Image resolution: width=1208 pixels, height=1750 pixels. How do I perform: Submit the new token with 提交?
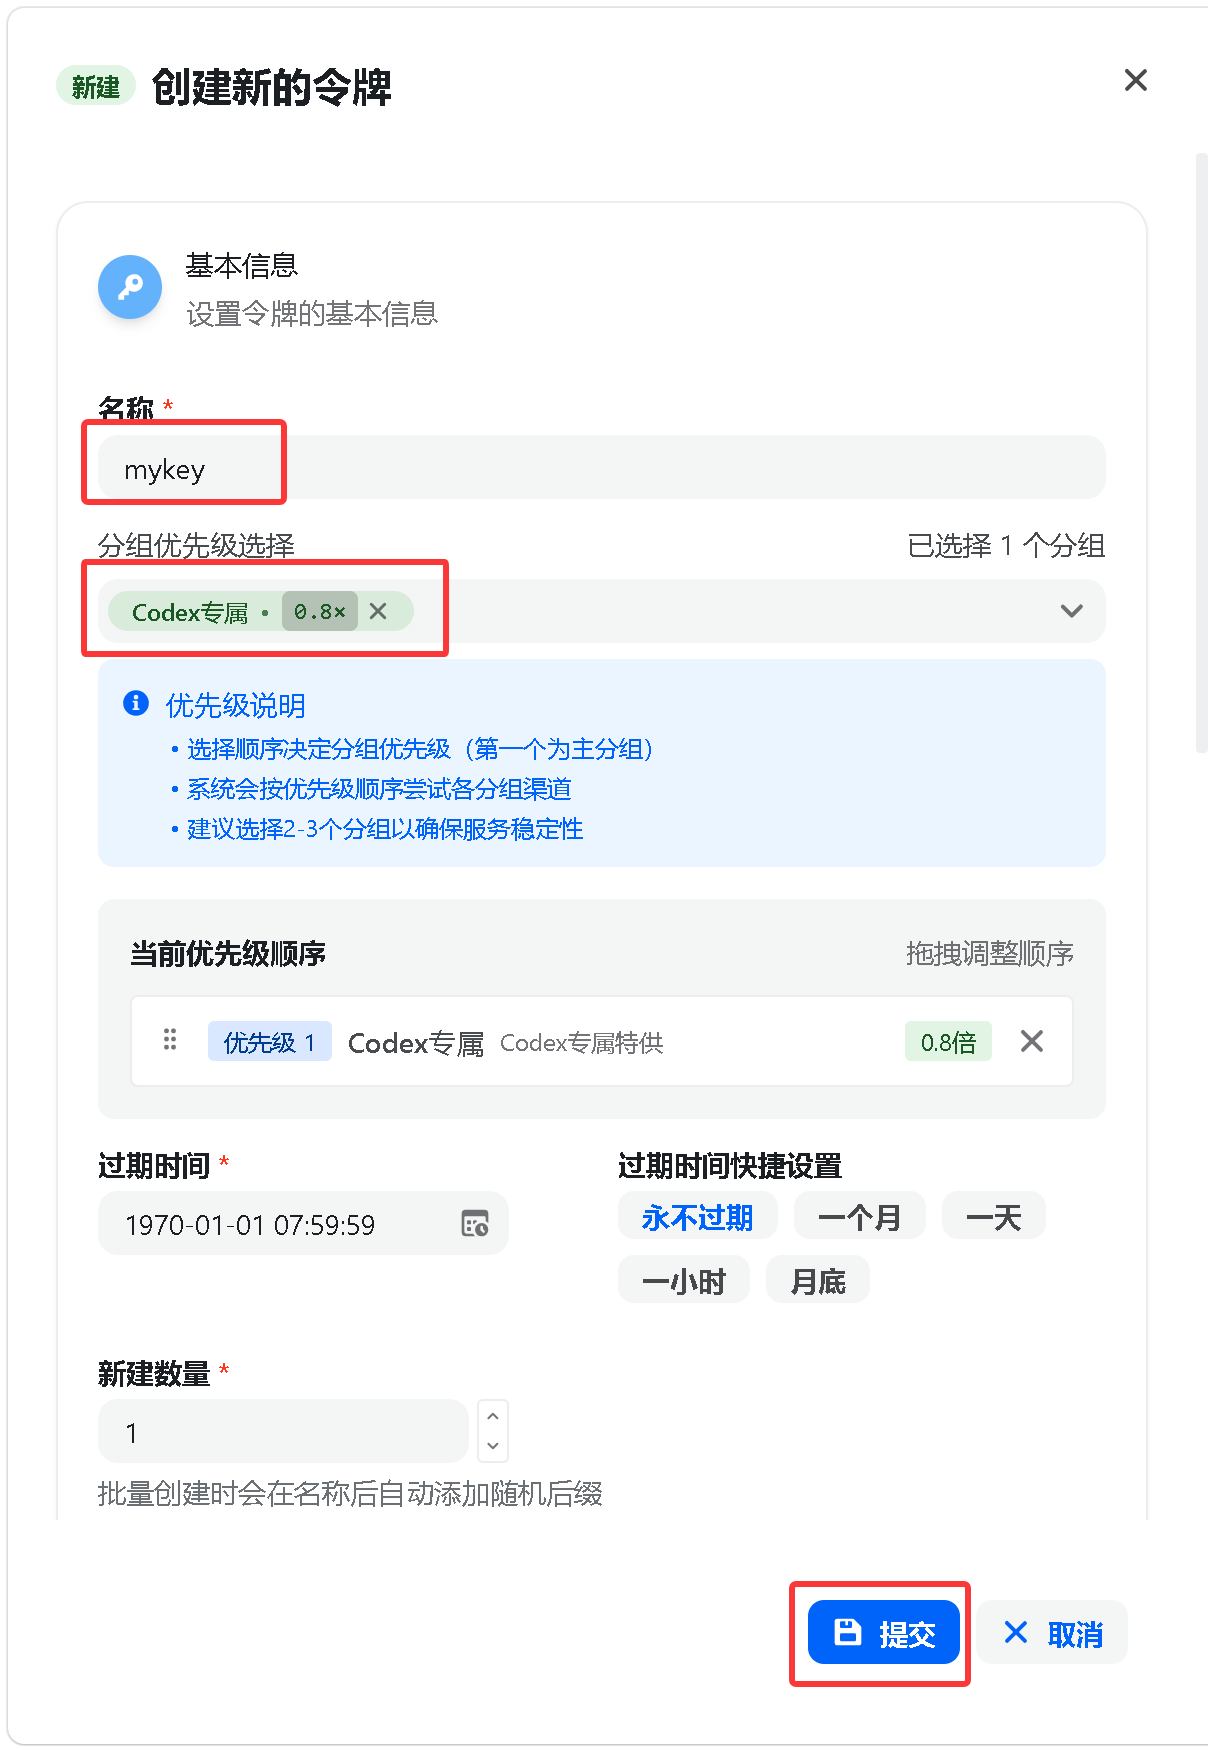883,1632
